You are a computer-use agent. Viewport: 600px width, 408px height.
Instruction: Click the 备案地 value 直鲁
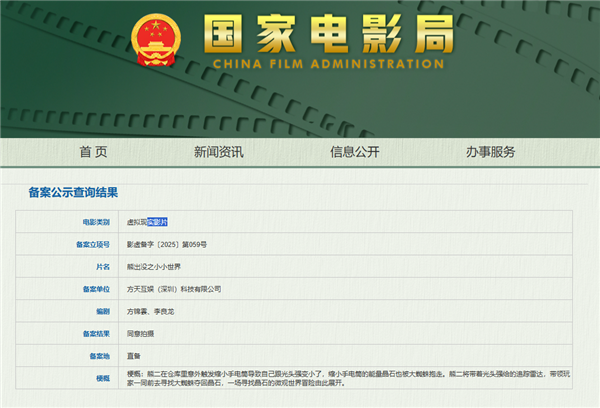134,355
